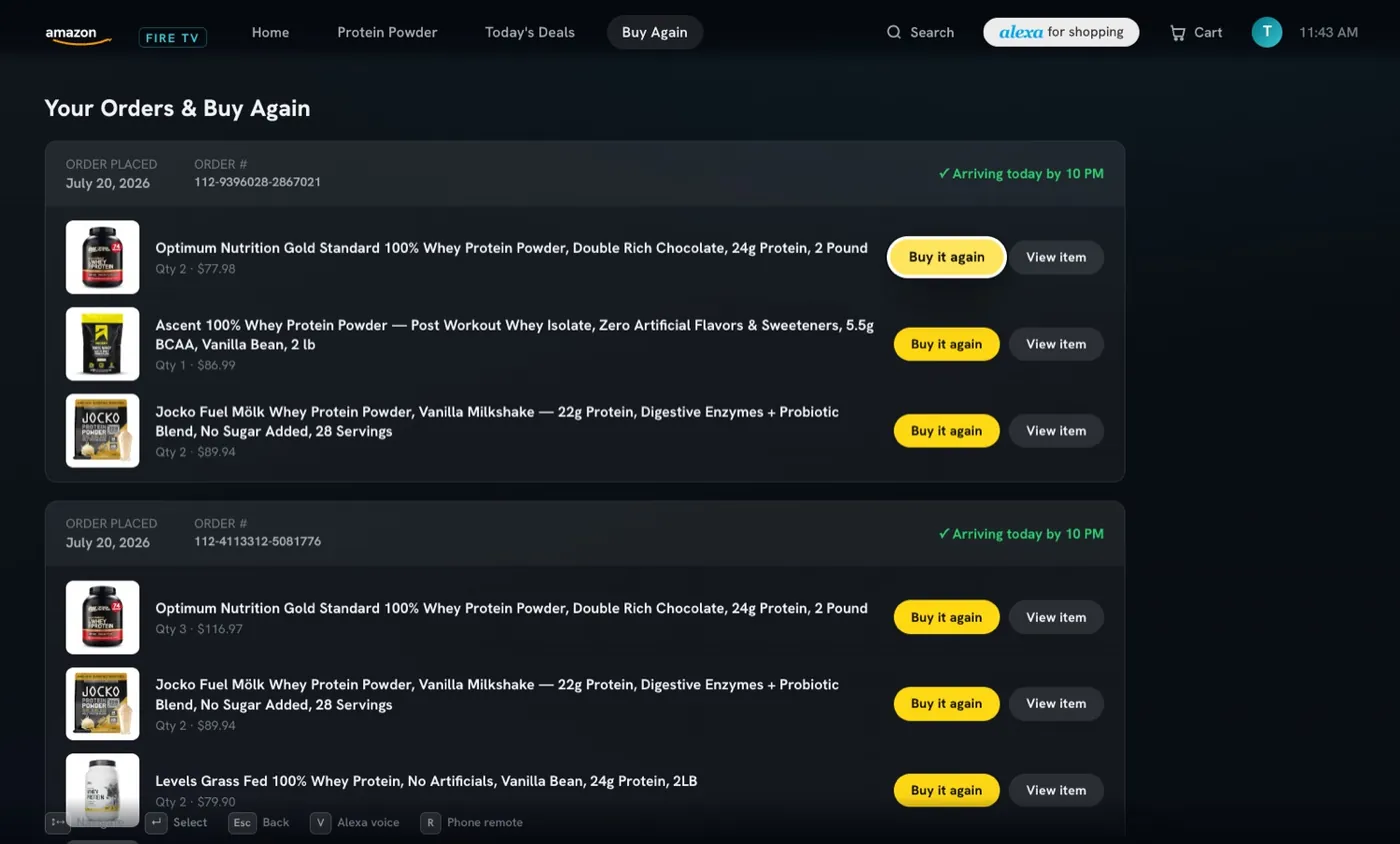Go to the Home tab
The width and height of the screenshot is (1400, 844).
[x=270, y=32]
